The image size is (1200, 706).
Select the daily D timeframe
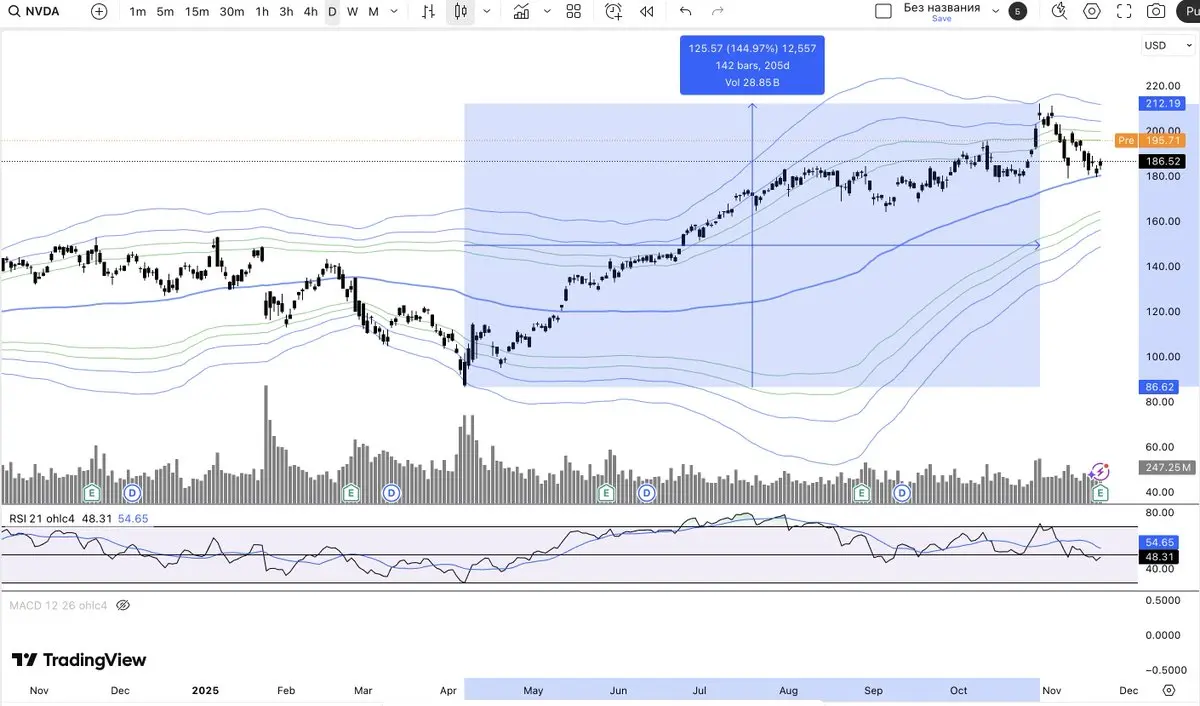(333, 12)
